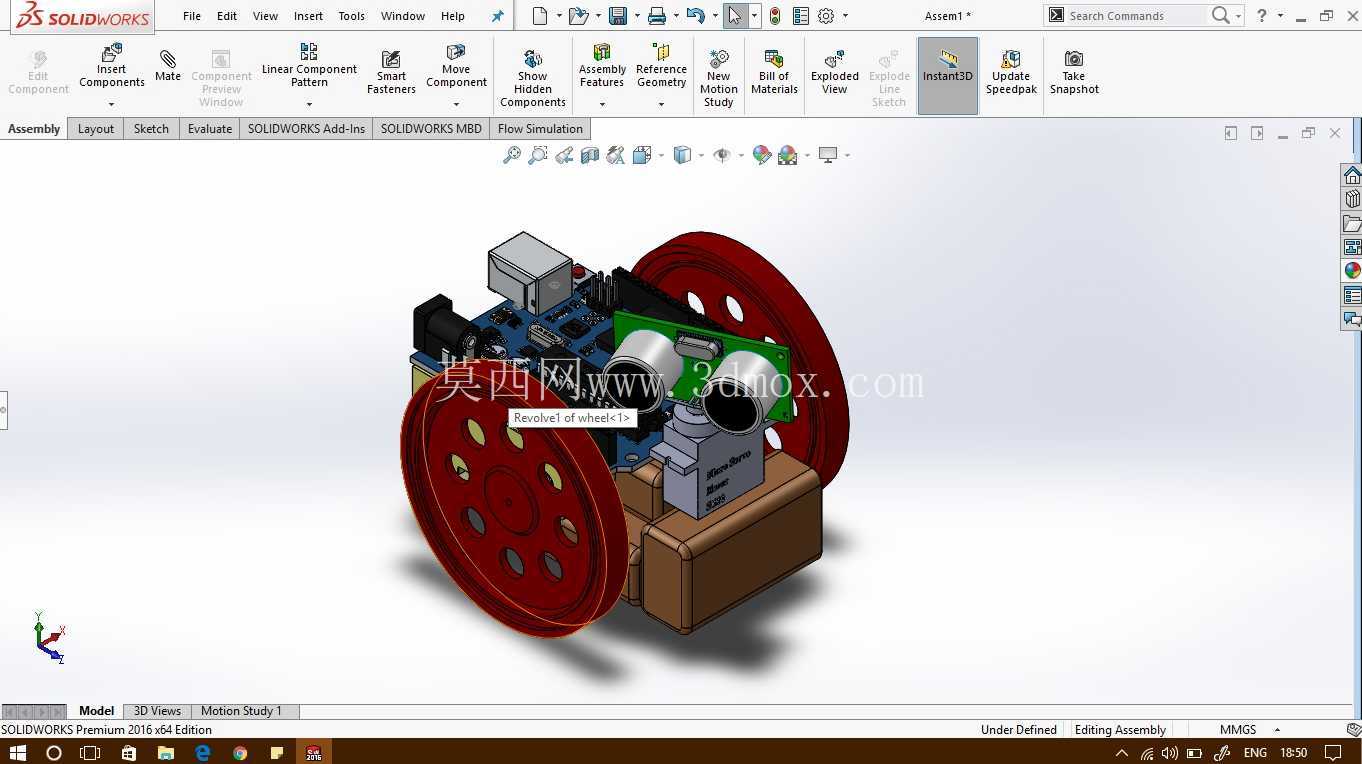
Task: Click Windows Start button
Action: coord(20,752)
